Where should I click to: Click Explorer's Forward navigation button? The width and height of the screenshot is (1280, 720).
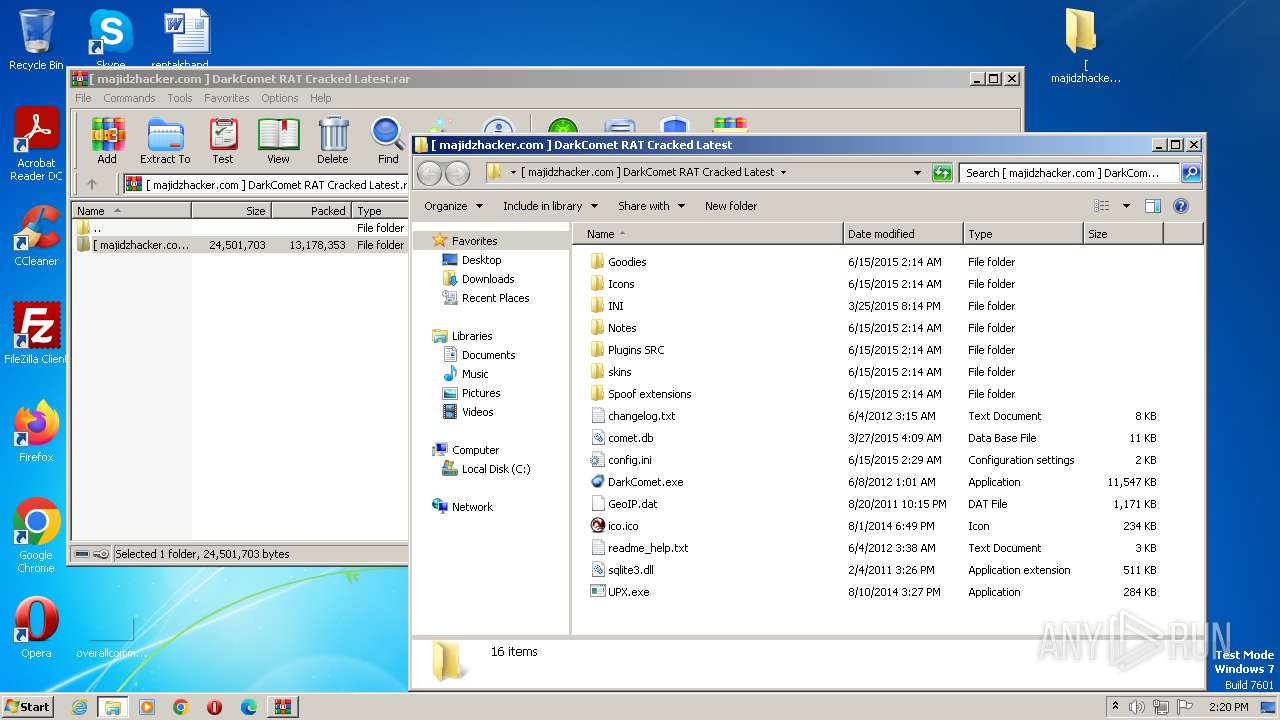pos(457,173)
